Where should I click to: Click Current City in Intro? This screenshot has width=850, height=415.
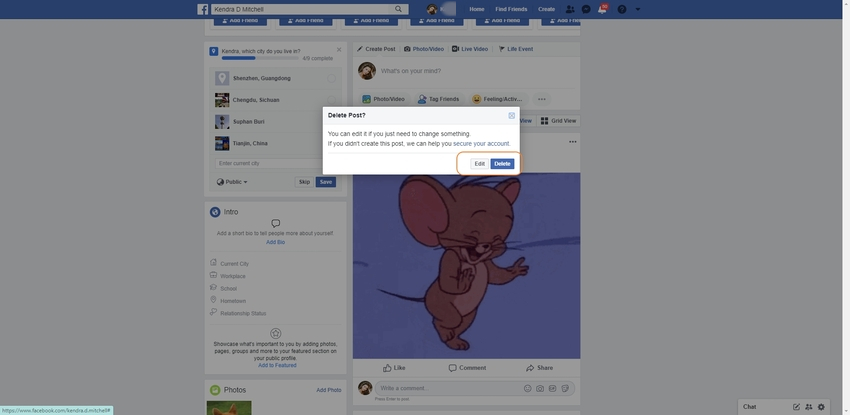(234, 264)
